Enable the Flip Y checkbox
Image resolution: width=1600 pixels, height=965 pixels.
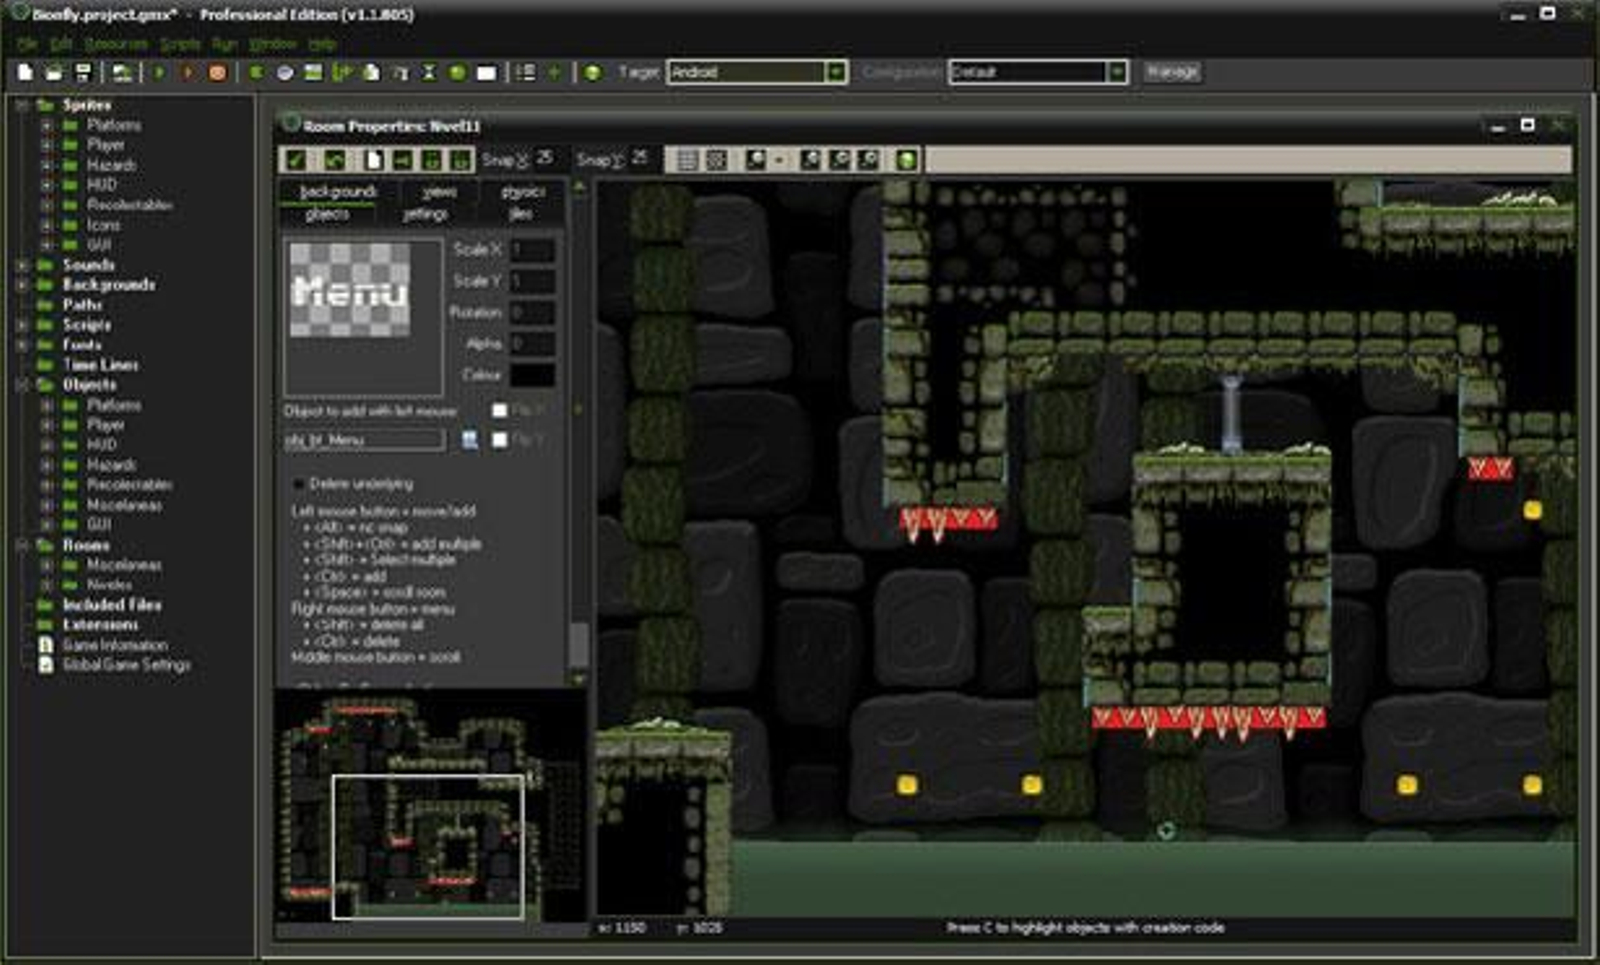point(500,440)
